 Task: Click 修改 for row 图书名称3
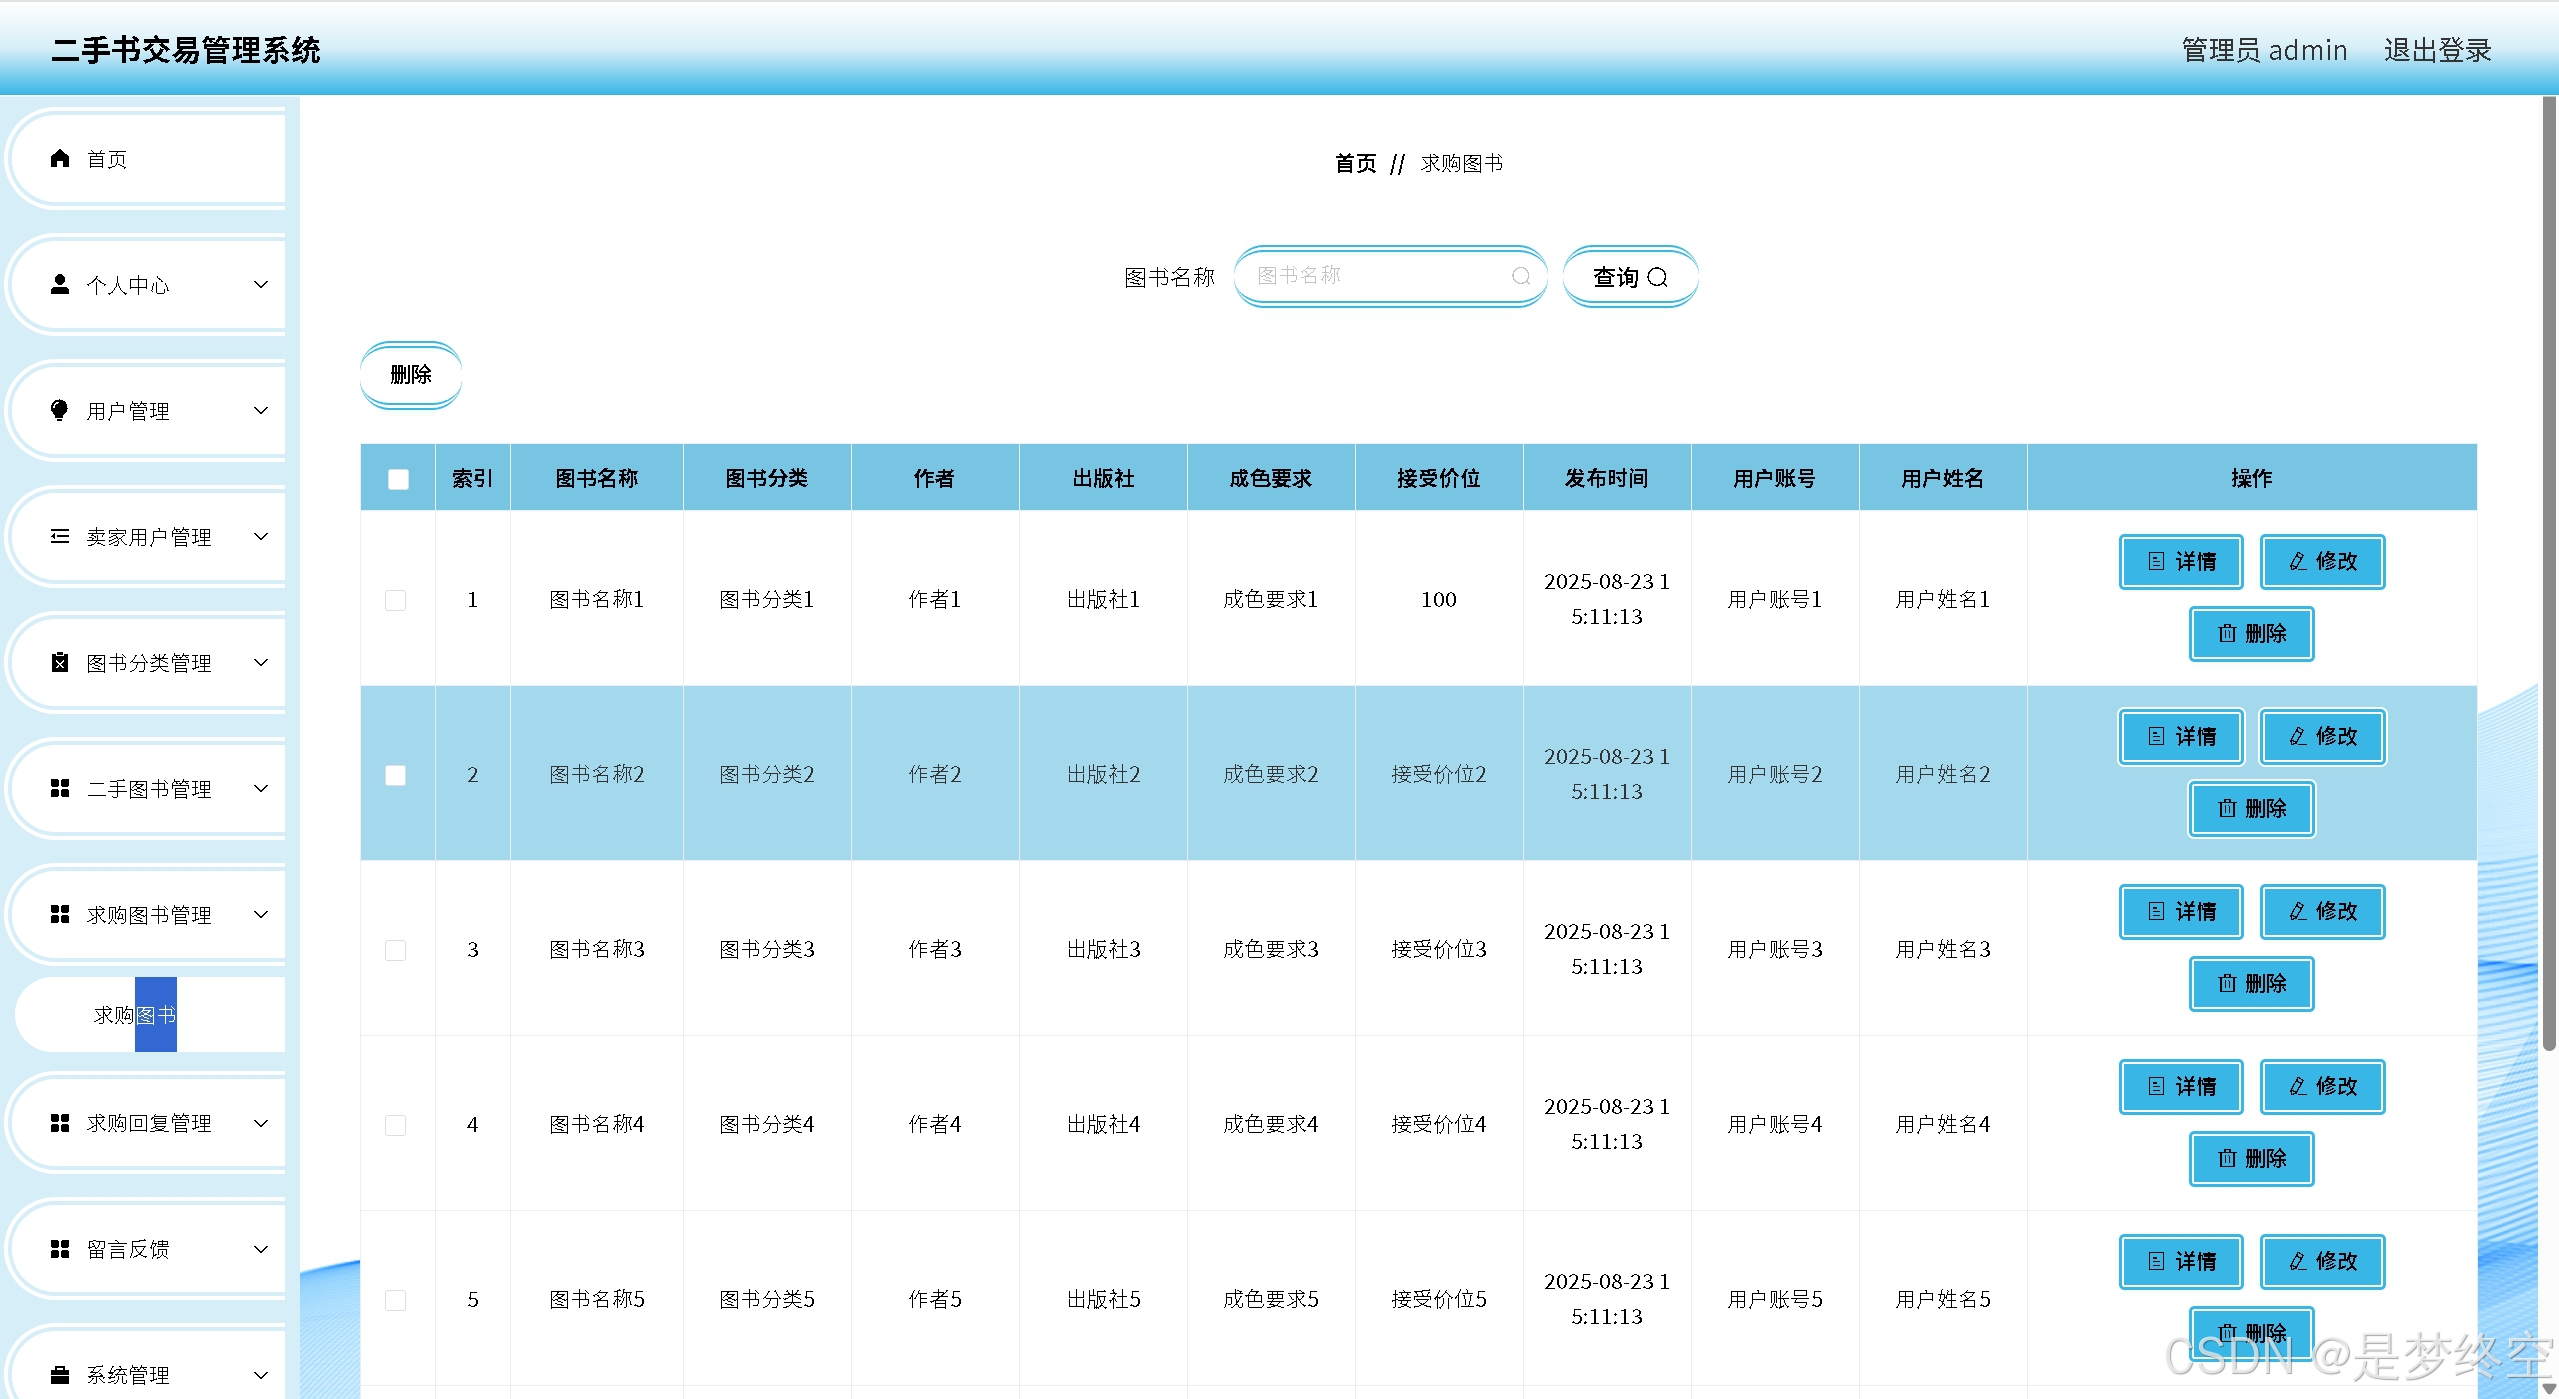2322,912
